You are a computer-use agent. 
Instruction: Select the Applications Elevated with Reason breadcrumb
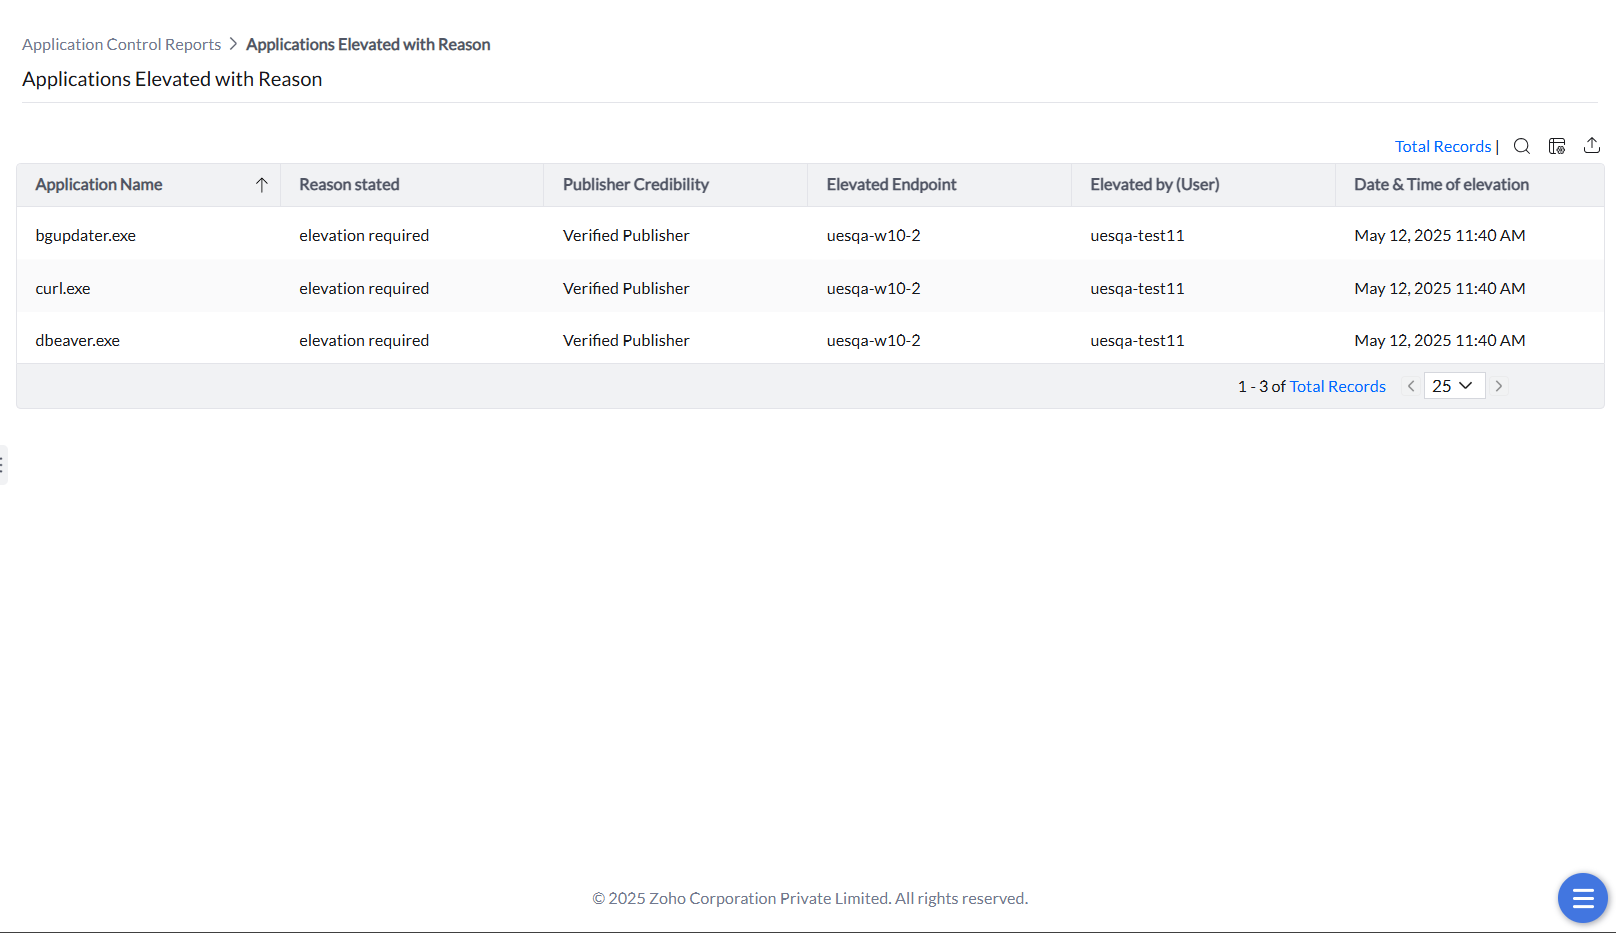click(367, 44)
